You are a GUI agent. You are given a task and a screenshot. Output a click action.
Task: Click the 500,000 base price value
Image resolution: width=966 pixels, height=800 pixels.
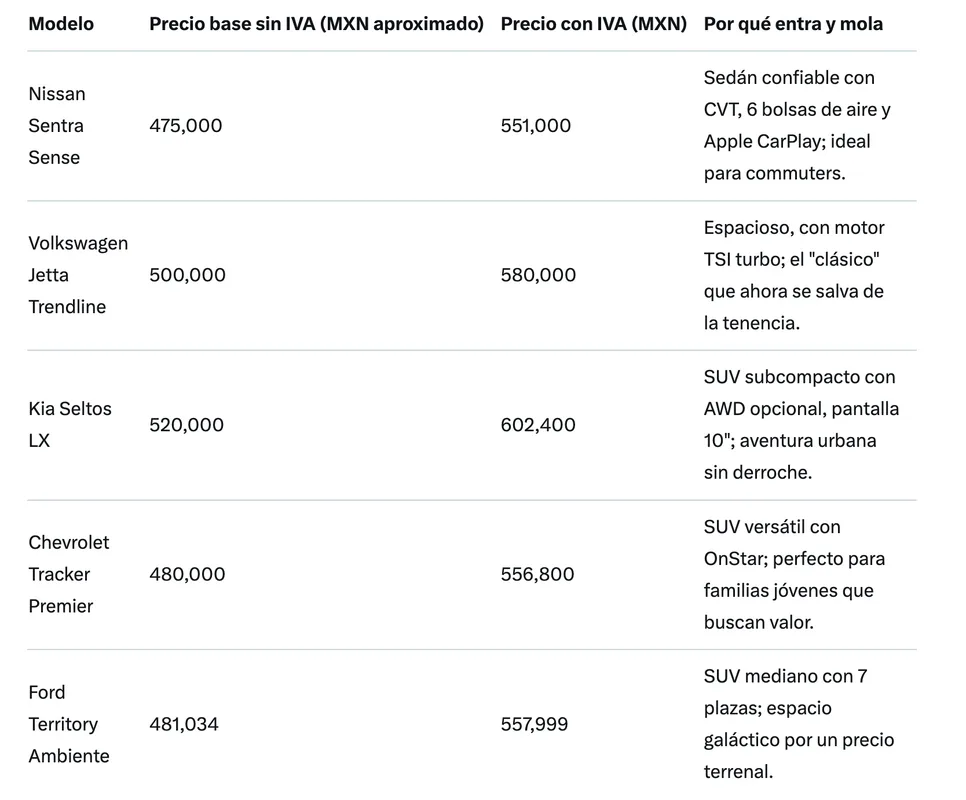click(x=187, y=275)
